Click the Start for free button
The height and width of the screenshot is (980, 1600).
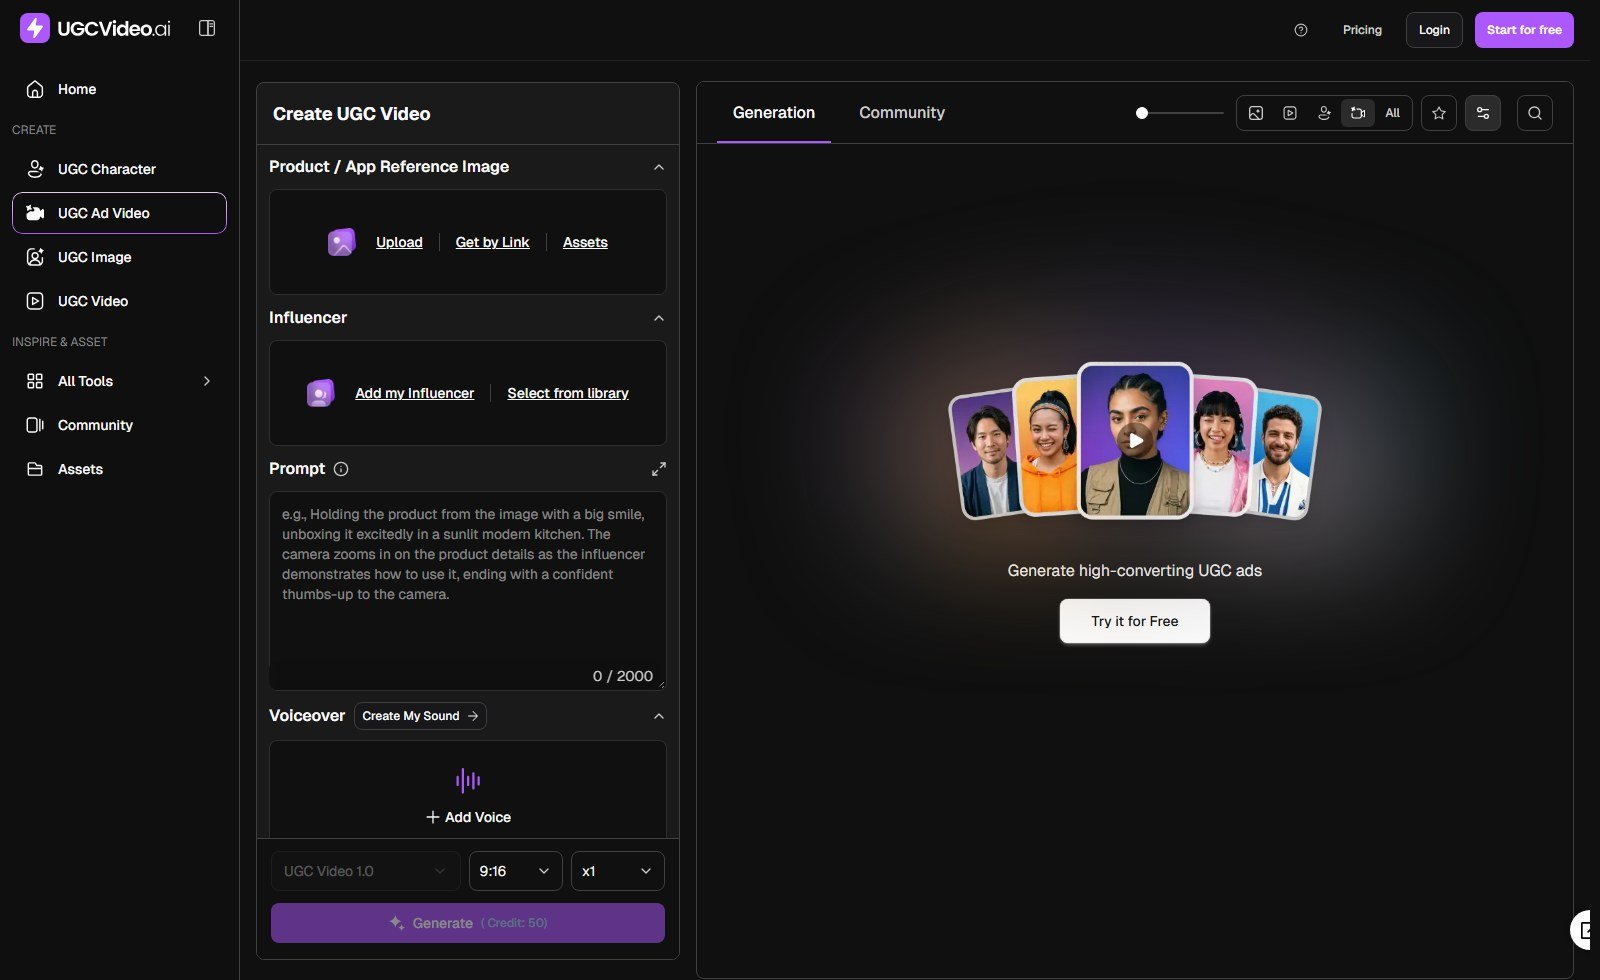coord(1524,30)
